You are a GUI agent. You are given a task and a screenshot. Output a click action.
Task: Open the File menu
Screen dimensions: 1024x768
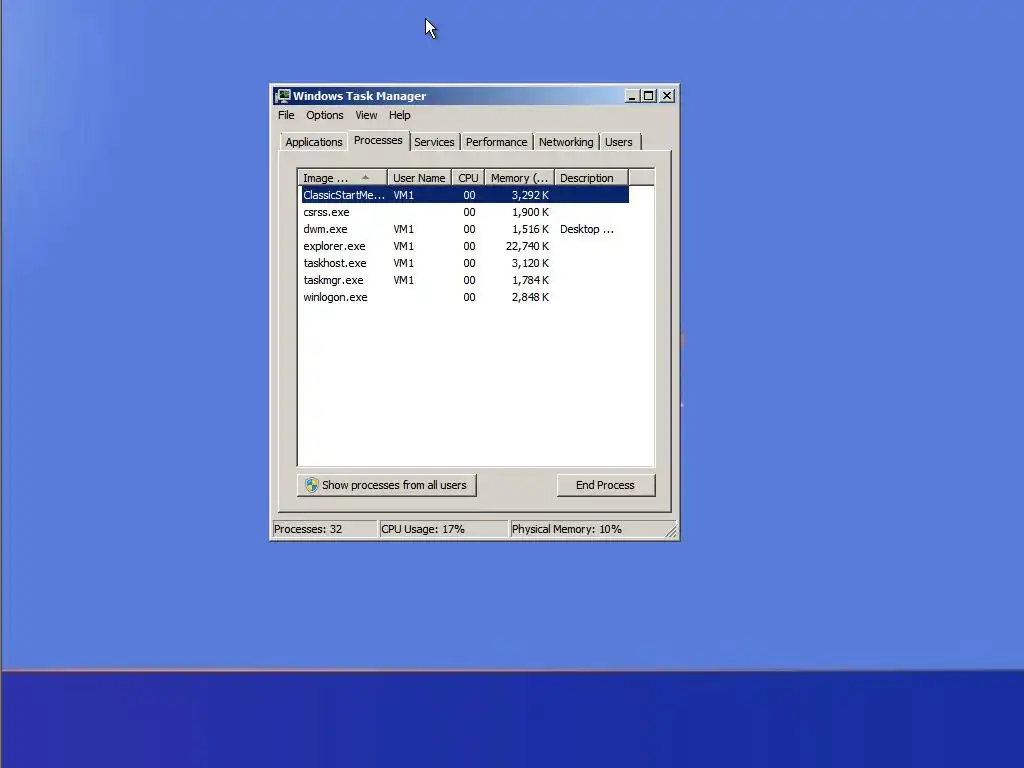coord(286,115)
